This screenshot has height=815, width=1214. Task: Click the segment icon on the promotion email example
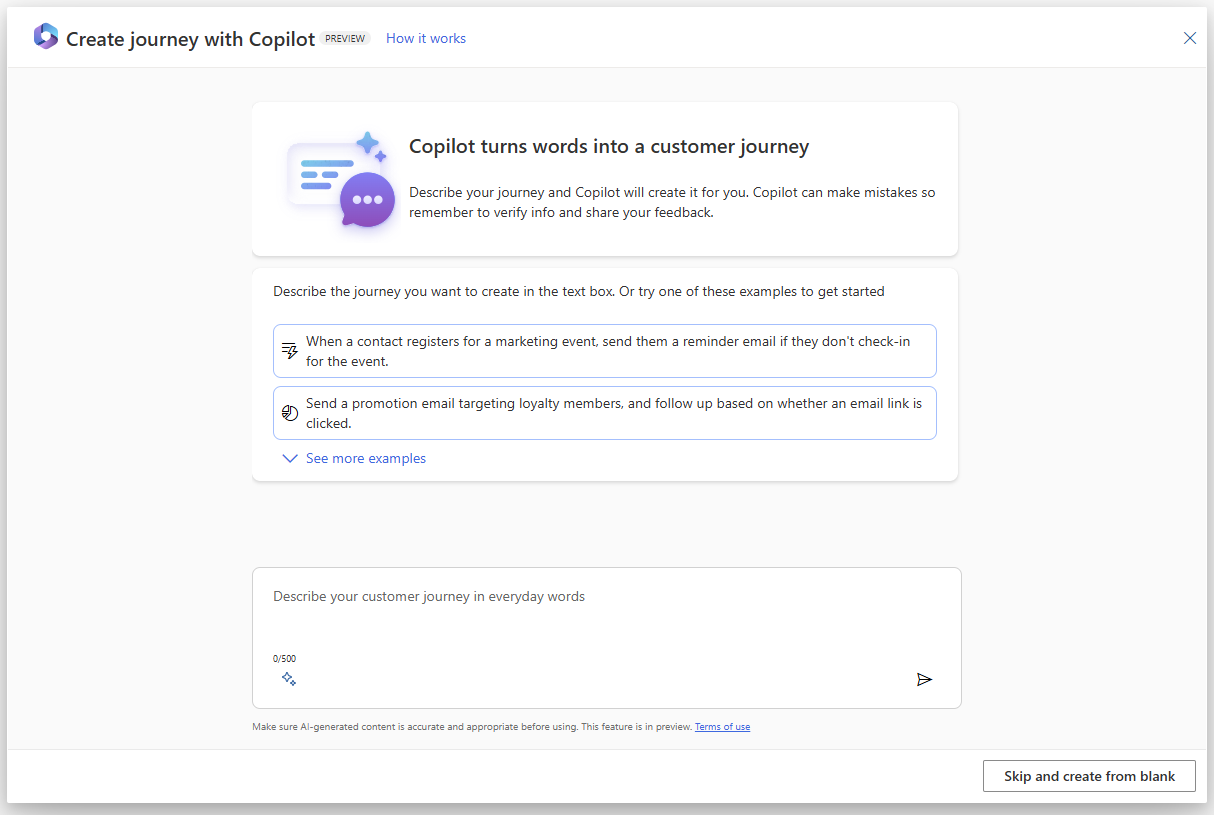[x=290, y=413]
